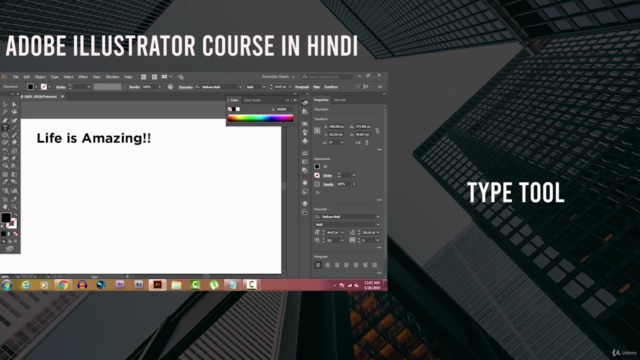This screenshot has width=640, height=360.
Task: Select the align right paragraph button
Action: tap(337, 265)
